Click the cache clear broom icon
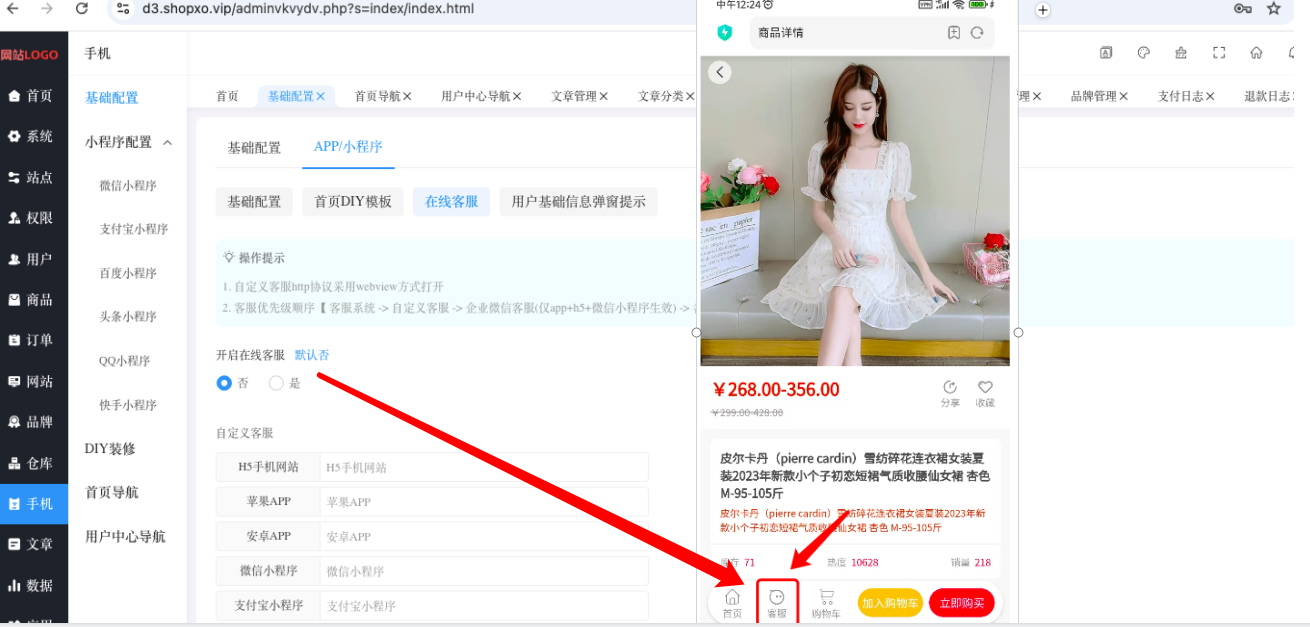 tap(1181, 53)
